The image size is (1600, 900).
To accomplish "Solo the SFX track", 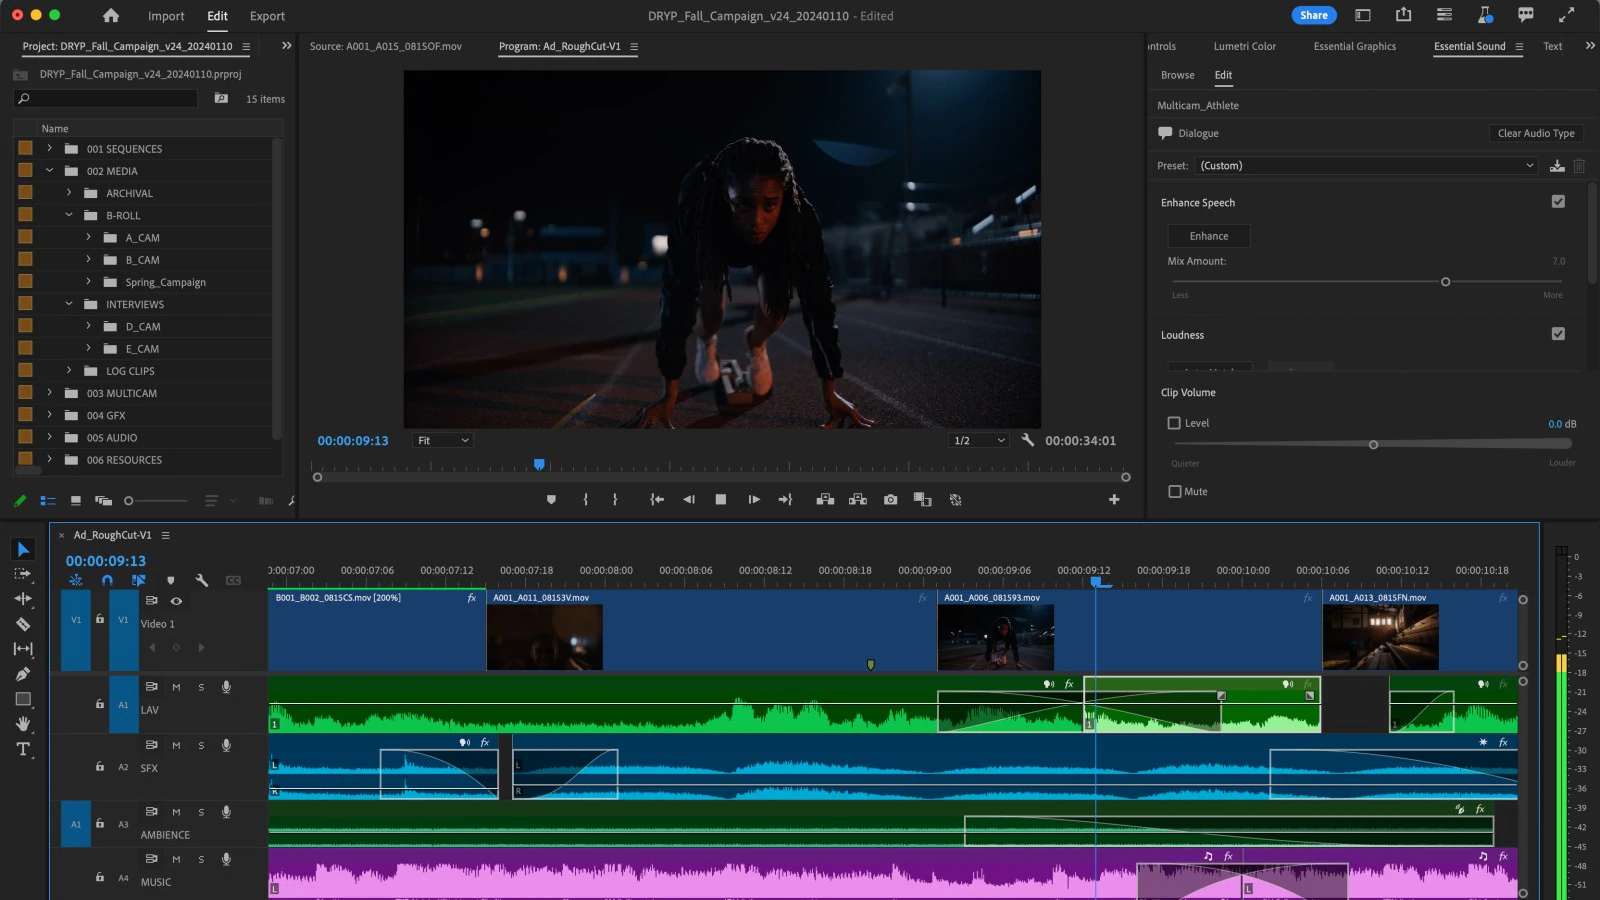I will click(x=201, y=745).
